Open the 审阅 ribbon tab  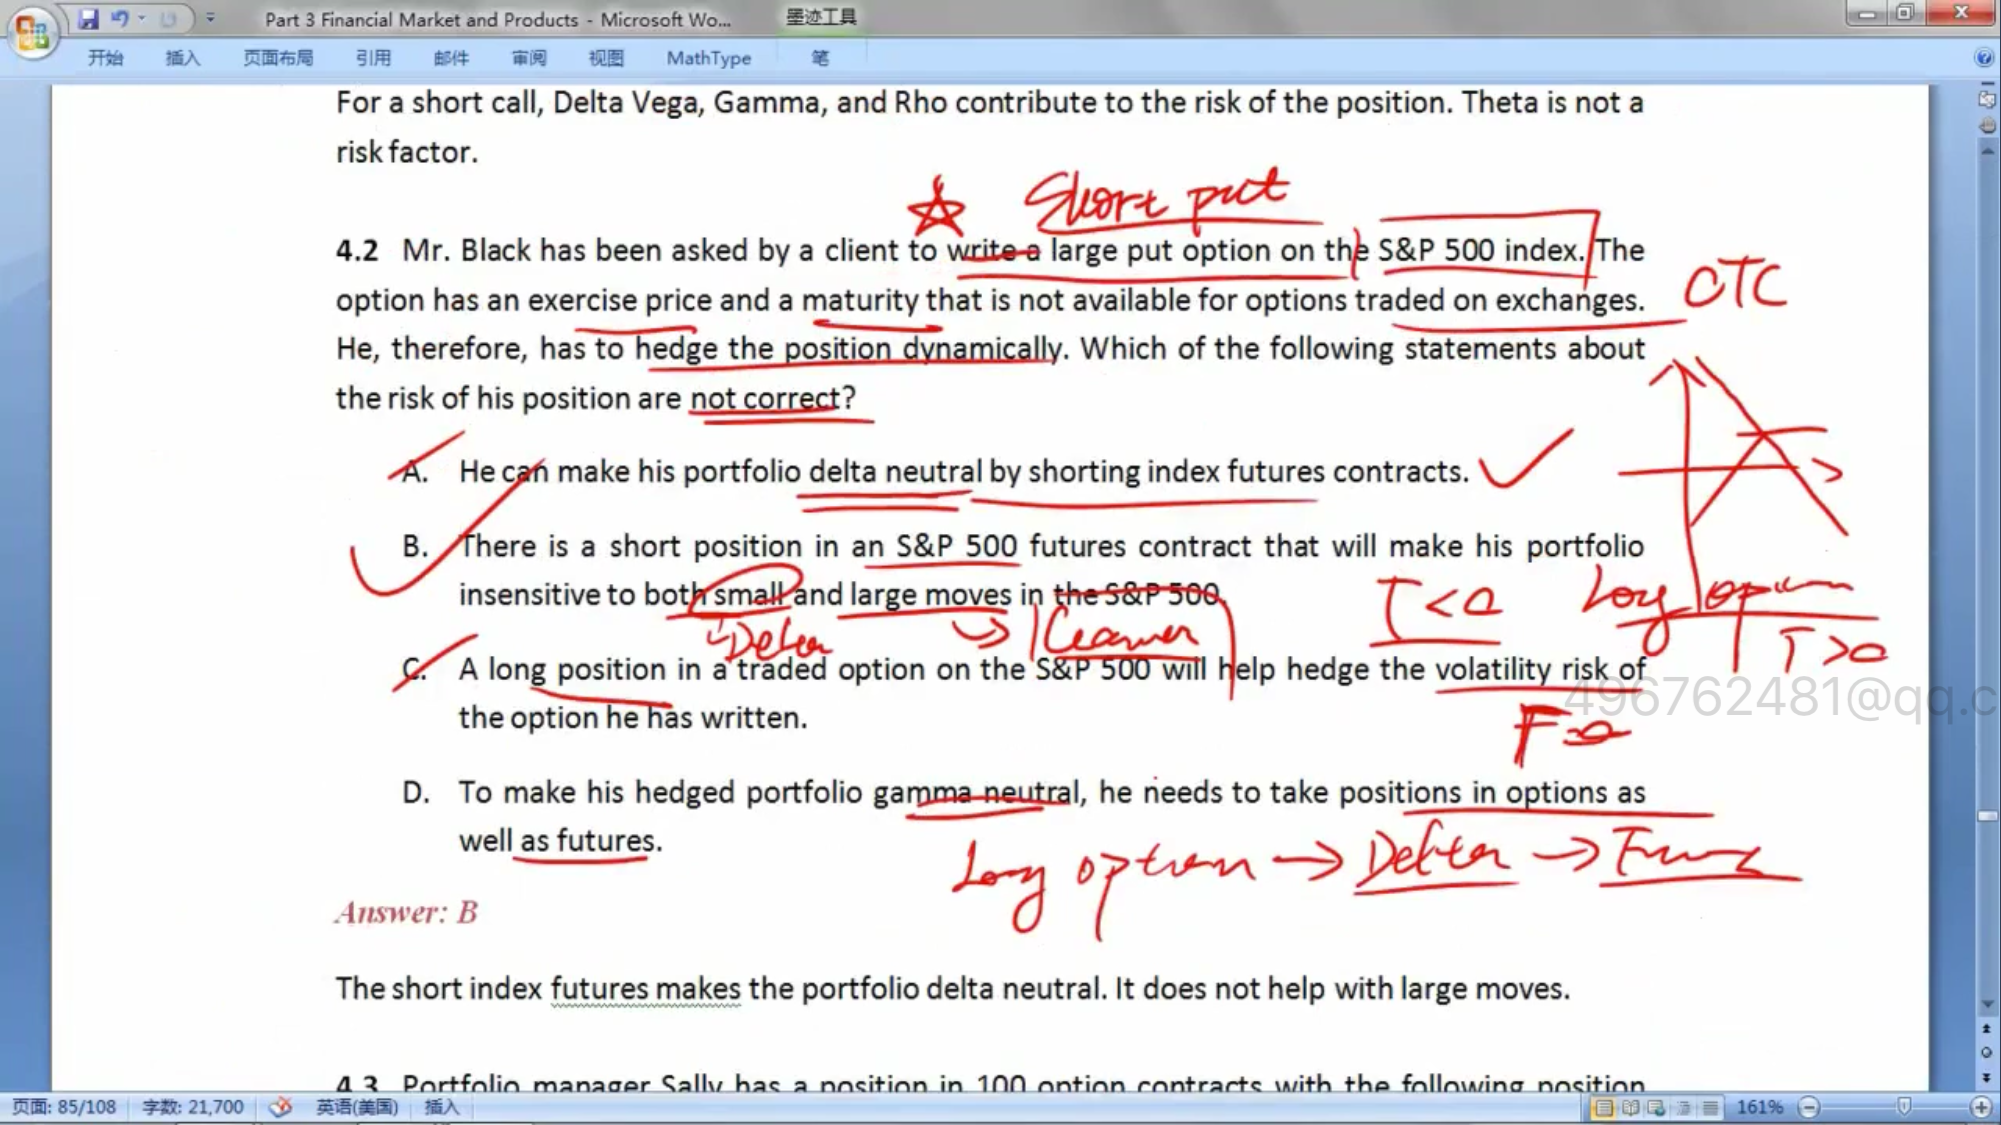529,58
